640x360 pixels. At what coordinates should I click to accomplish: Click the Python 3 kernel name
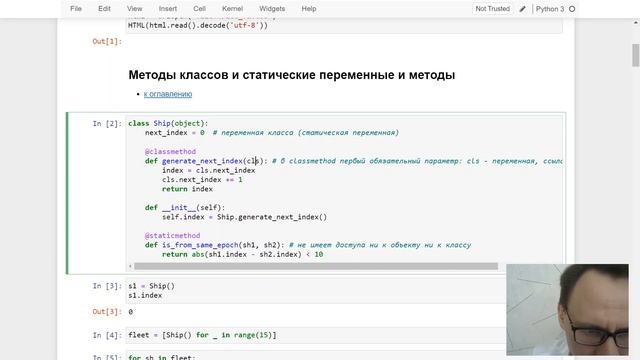550,9
